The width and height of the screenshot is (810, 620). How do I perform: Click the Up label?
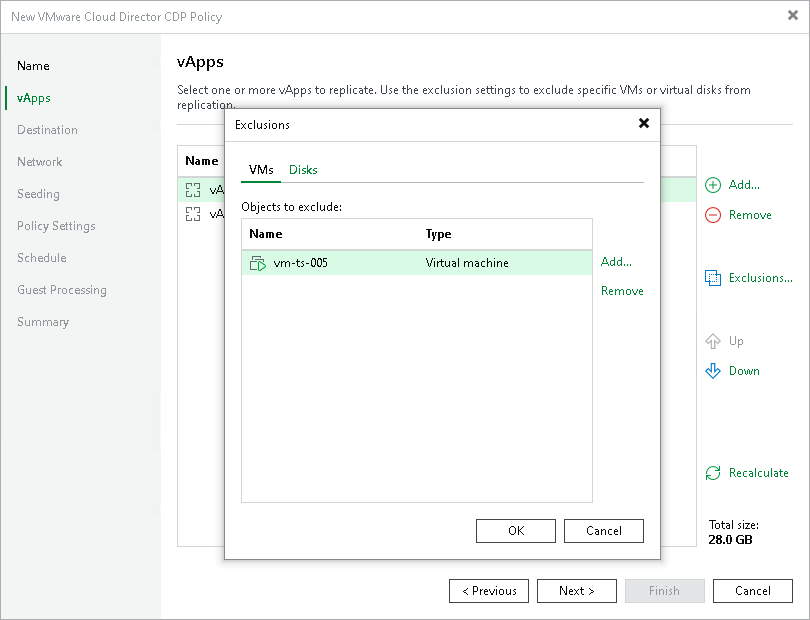click(x=736, y=341)
